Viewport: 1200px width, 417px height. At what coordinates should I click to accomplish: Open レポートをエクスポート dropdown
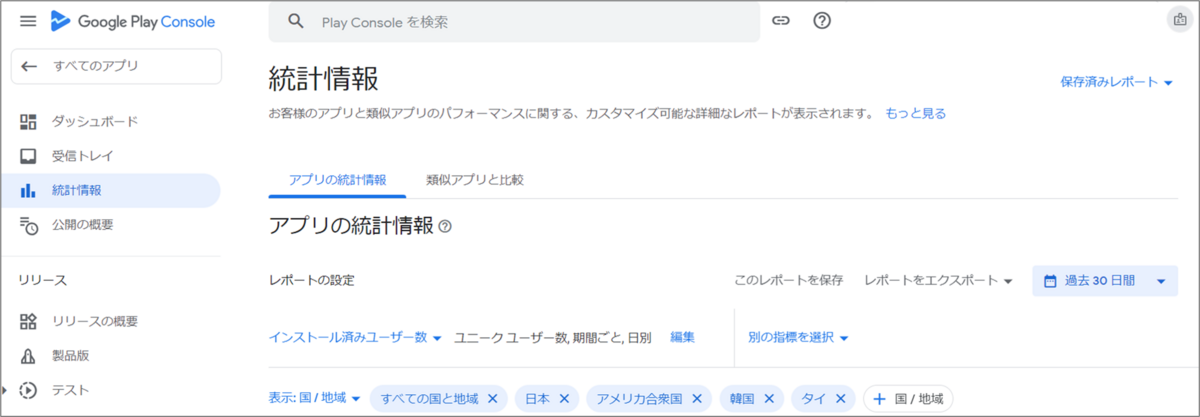[x=939, y=281]
